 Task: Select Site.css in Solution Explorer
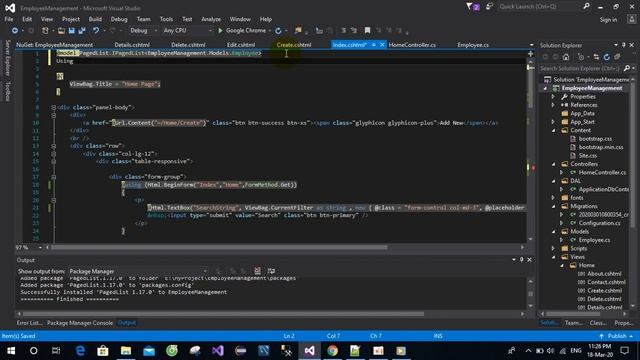click(587, 156)
